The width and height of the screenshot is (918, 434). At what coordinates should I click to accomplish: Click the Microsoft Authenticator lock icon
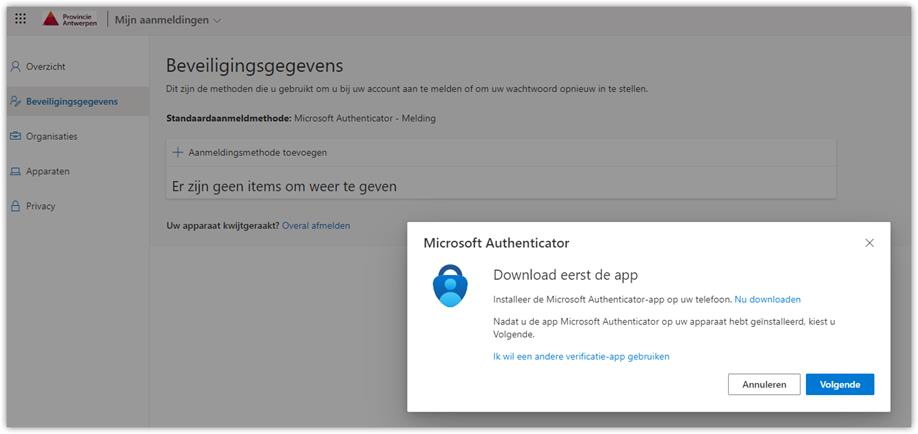(450, 286)
